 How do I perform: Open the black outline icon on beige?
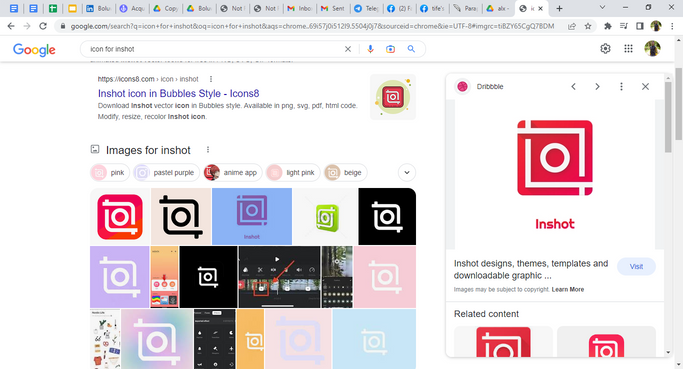[181, 217]
